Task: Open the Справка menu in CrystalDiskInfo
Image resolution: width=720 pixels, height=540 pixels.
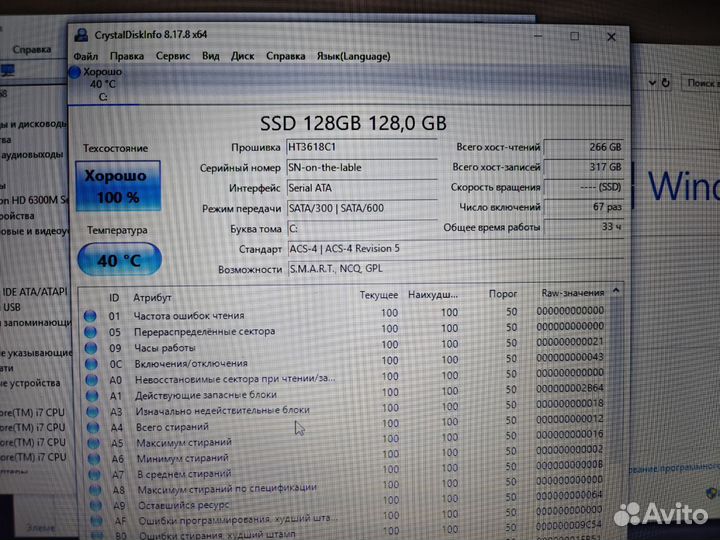Action: (x=286, y=56)
